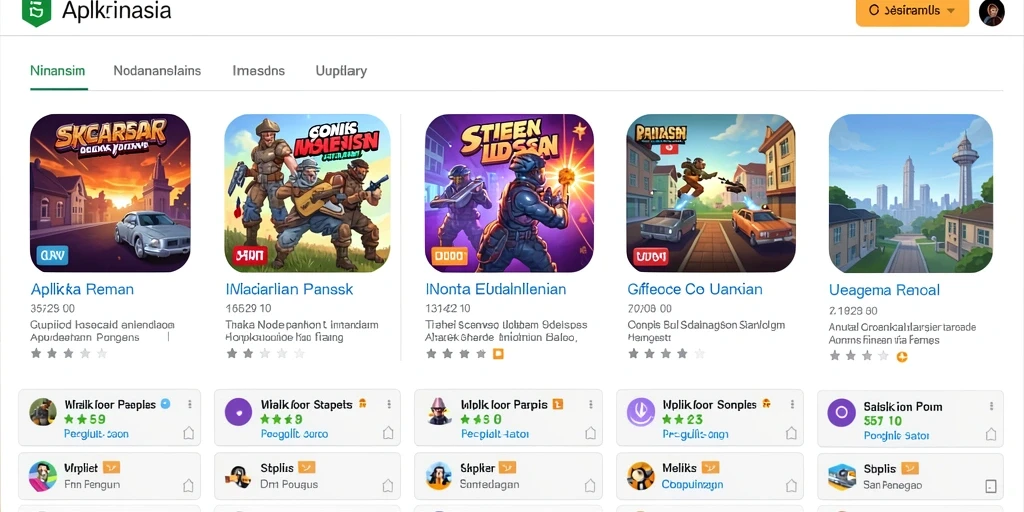
Task: Toggle bookmark on Salskion Poim card
Action: point(991,434)
